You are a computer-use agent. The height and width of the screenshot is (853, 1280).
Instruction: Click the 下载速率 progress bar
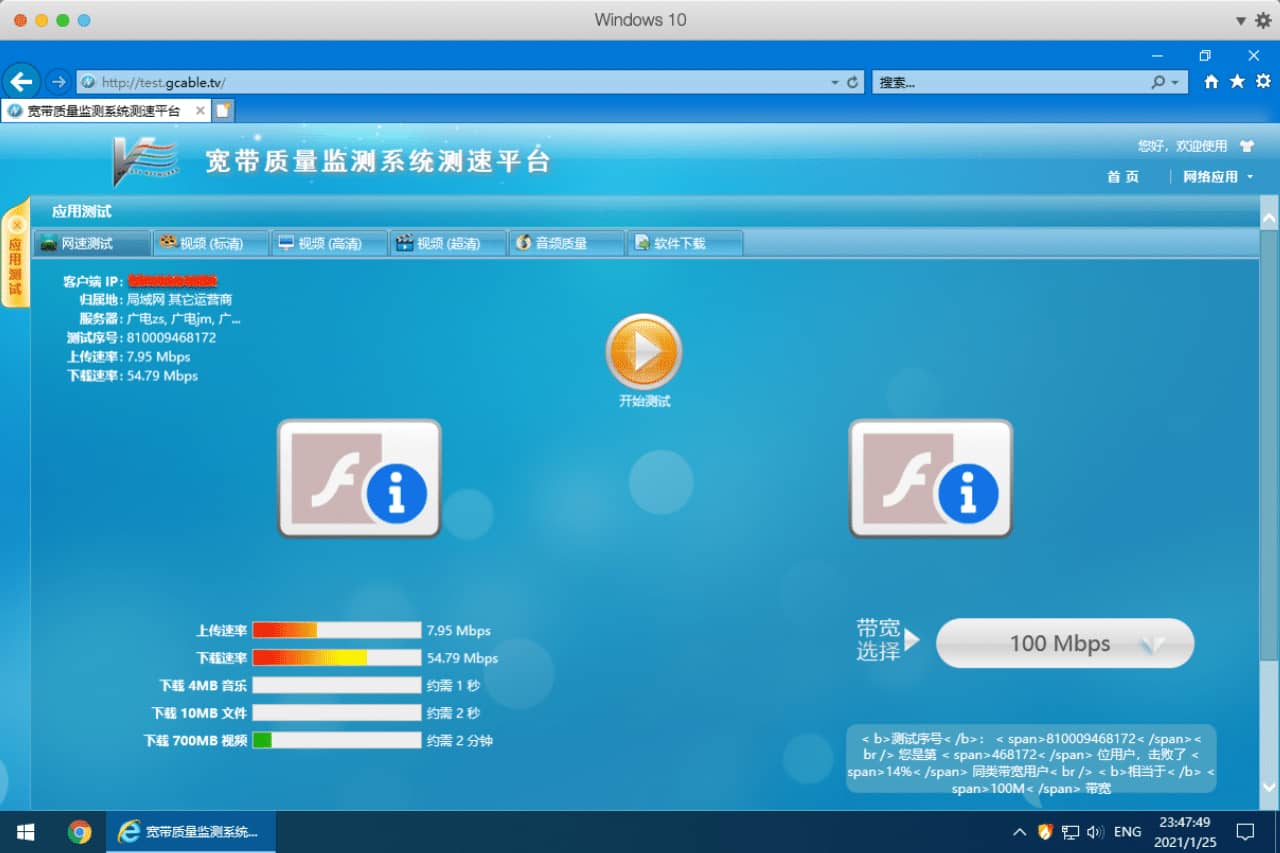coord(336,658)
